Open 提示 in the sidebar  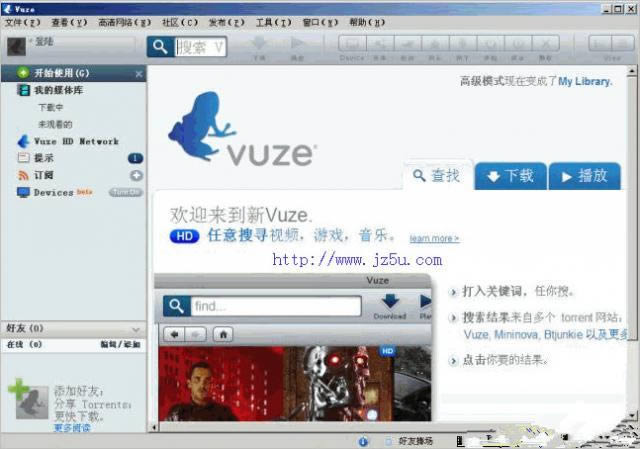[x=44, y=158]
